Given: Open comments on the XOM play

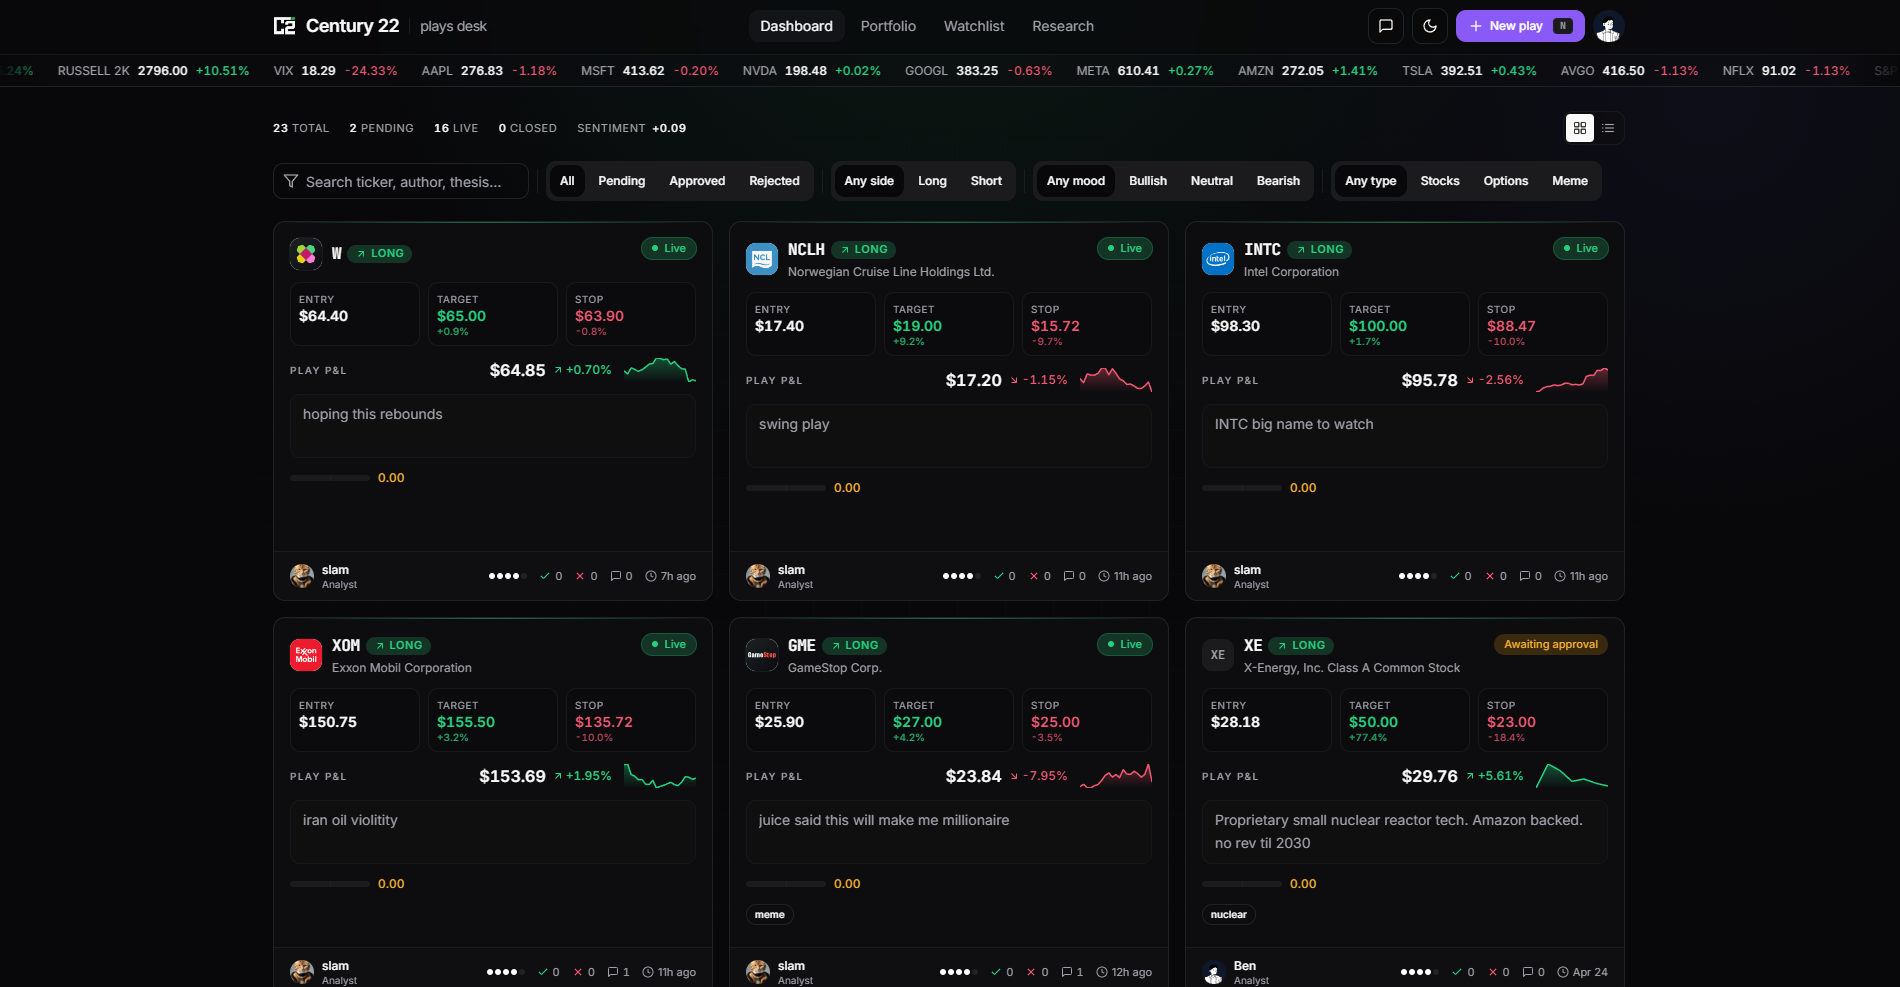Looking at the screenshot, I should [x=613, y=972].
